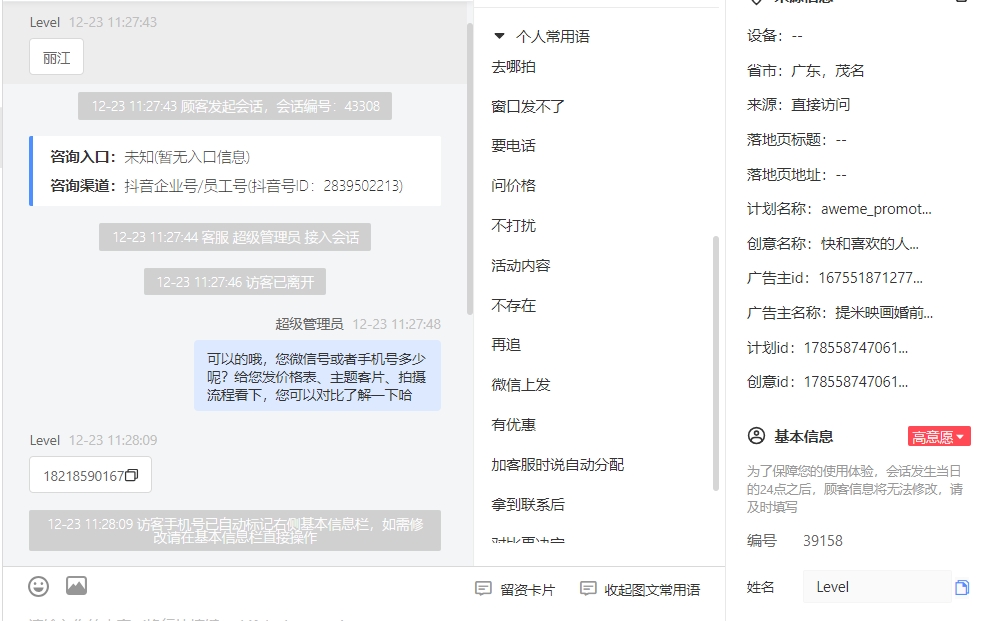Click the Level sender at 11:27:43
This screenshot has width=989, height=621.
(x=45, y=22)
